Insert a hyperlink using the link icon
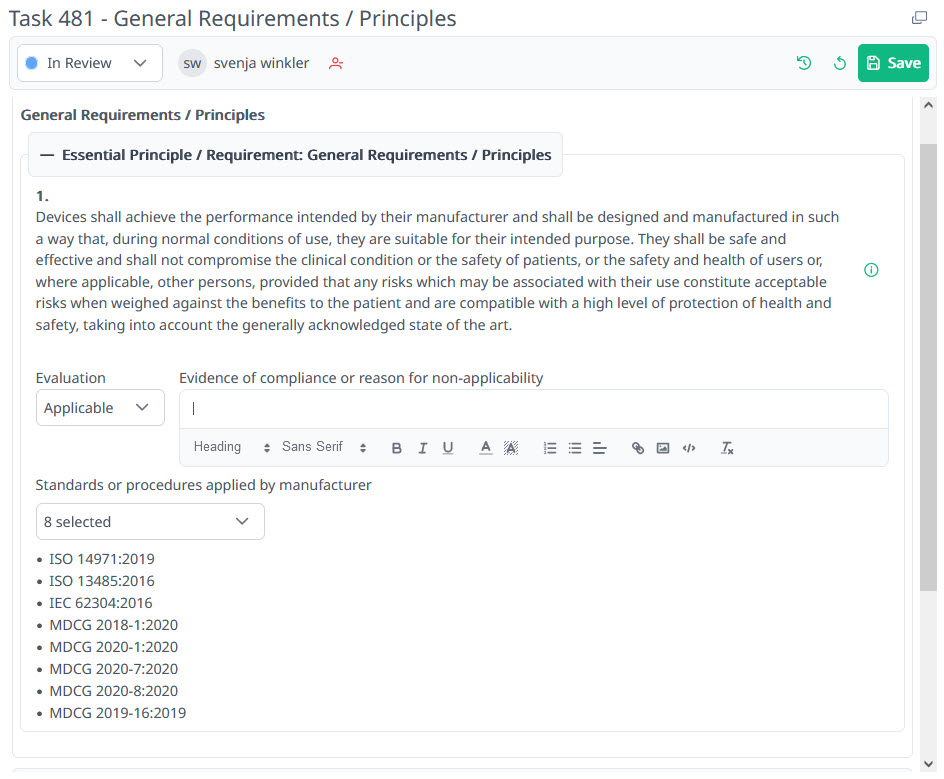The image size is (944, 779). (637, 448)
